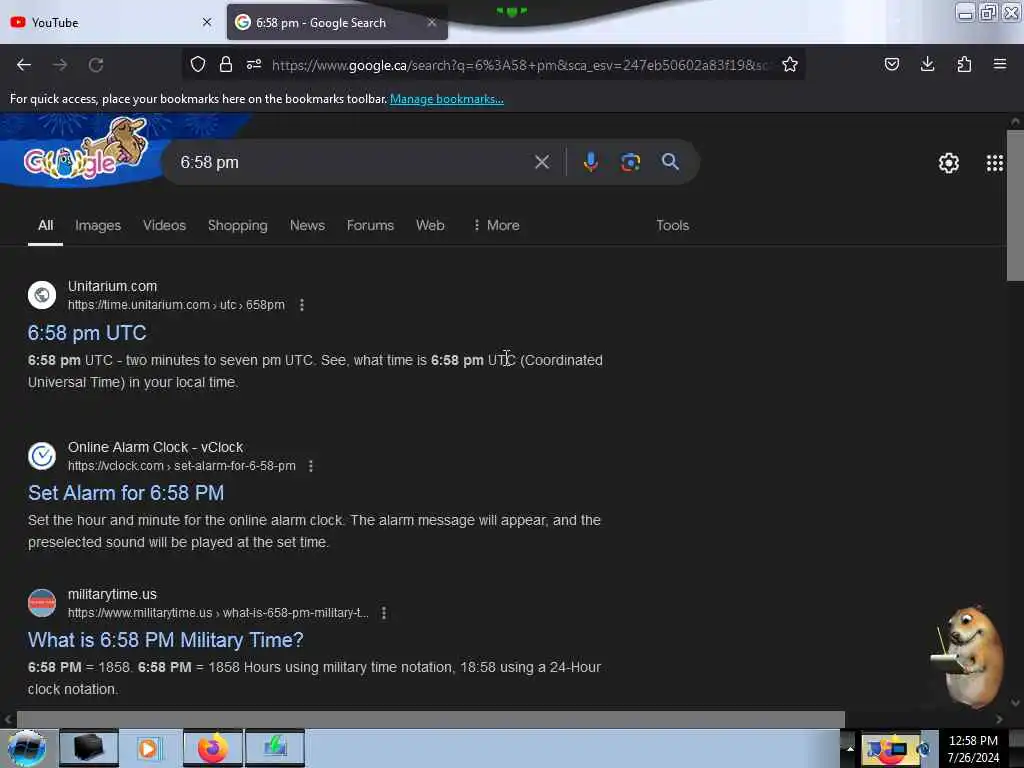
Task: Select the All results tab
Action: (45, 225)
